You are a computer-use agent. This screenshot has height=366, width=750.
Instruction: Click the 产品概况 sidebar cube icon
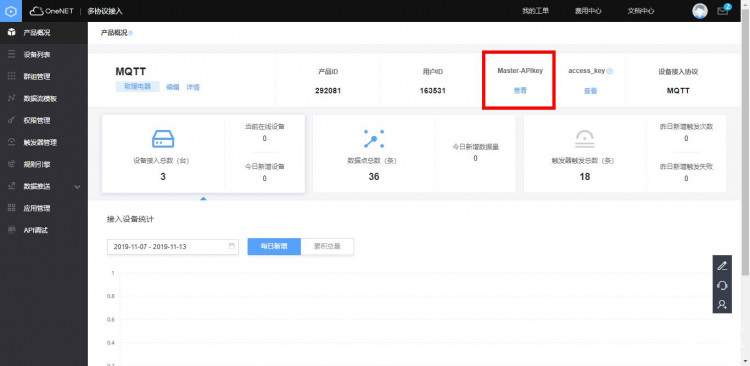[x=11, y=33]
